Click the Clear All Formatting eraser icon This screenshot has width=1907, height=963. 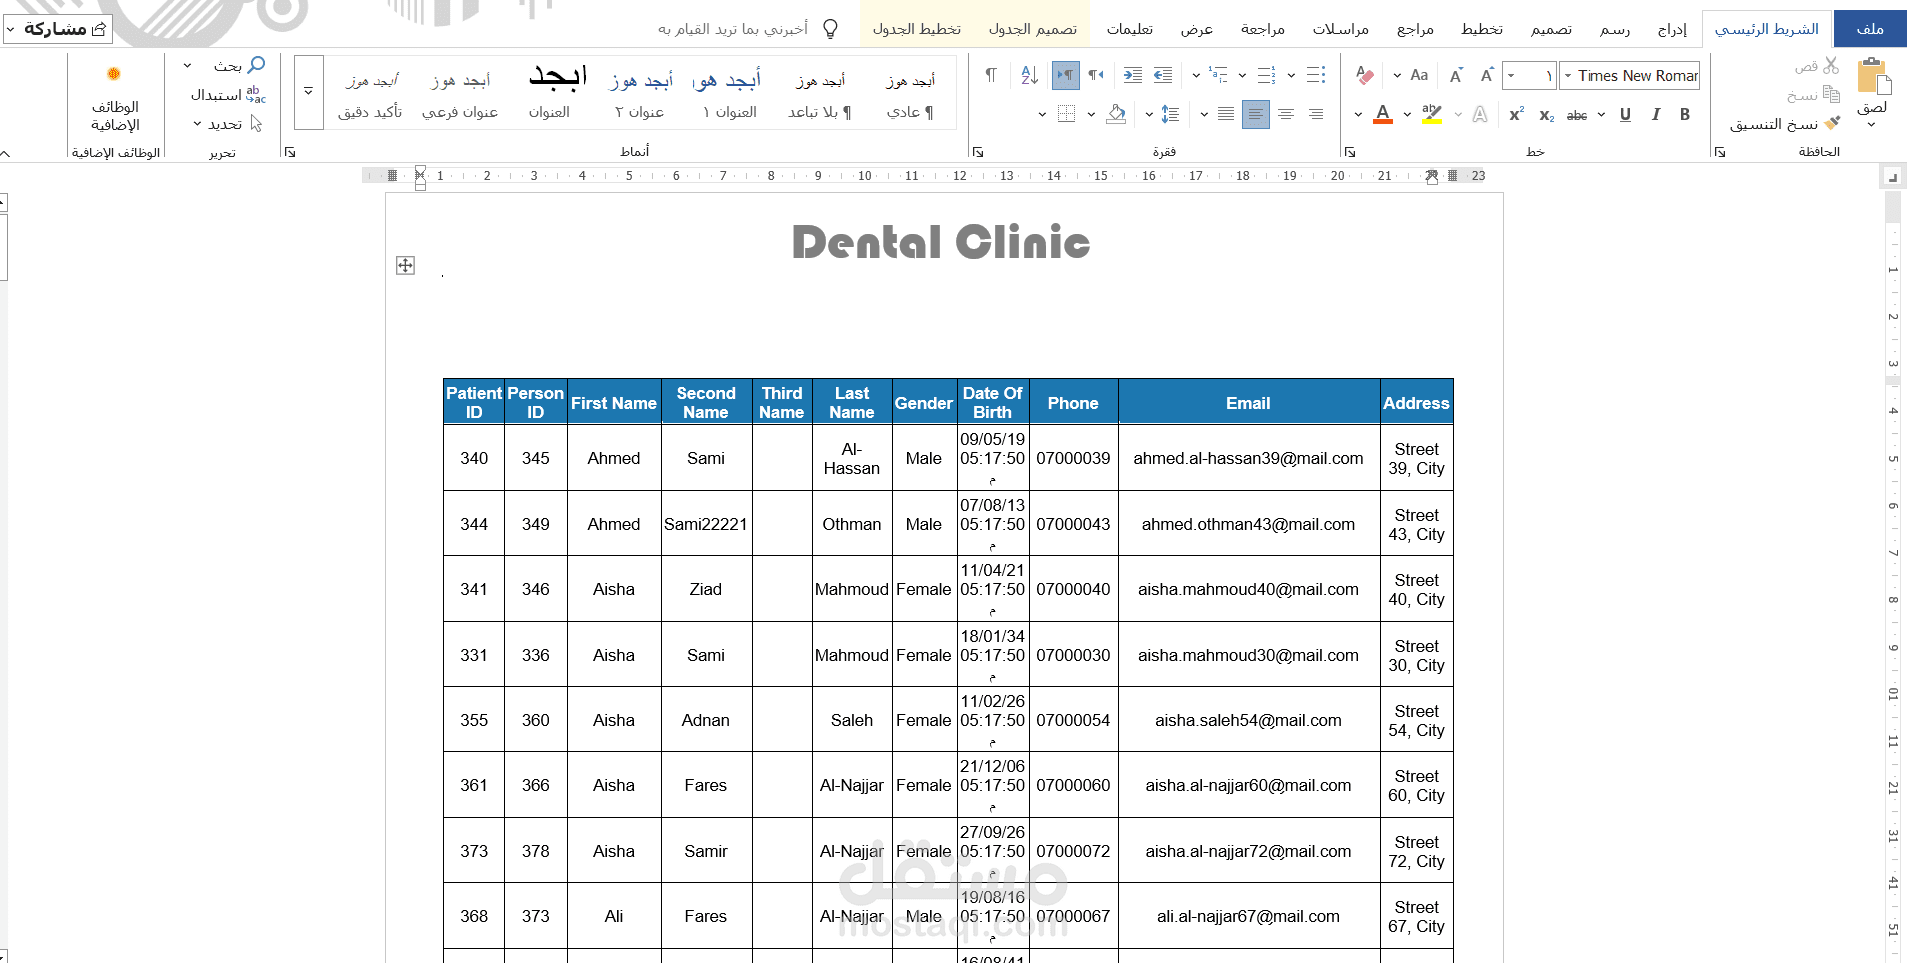click(x=1365, y=75)
